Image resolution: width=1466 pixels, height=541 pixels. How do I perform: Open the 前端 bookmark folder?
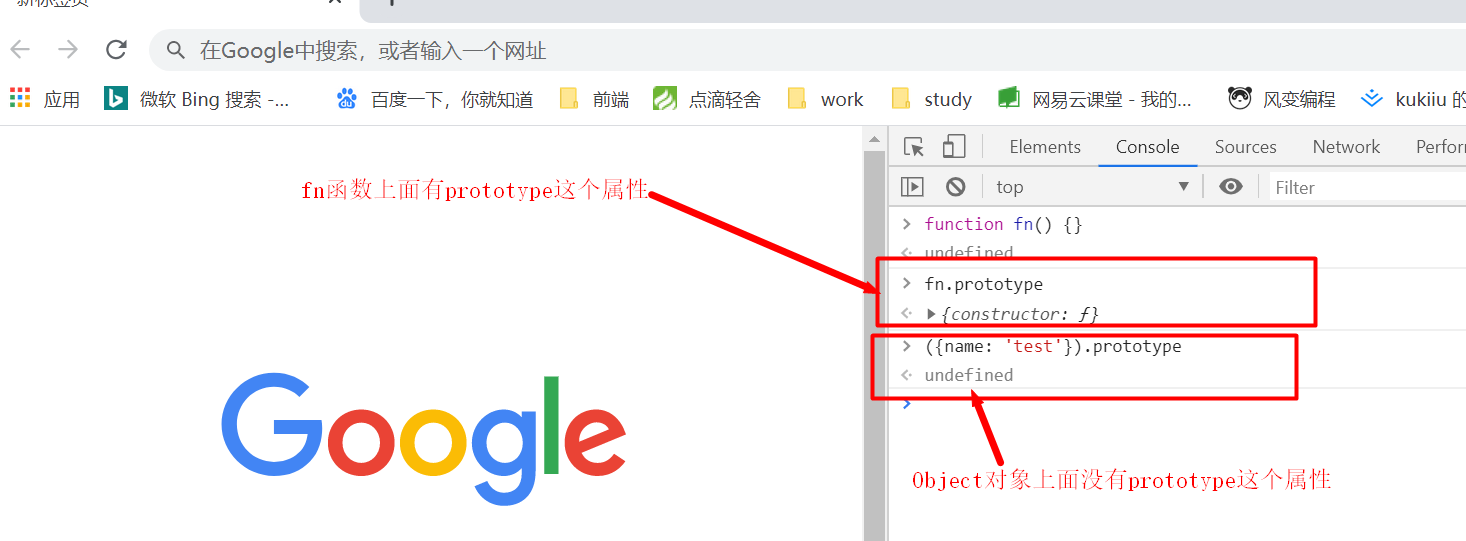(x=594, y=99)
